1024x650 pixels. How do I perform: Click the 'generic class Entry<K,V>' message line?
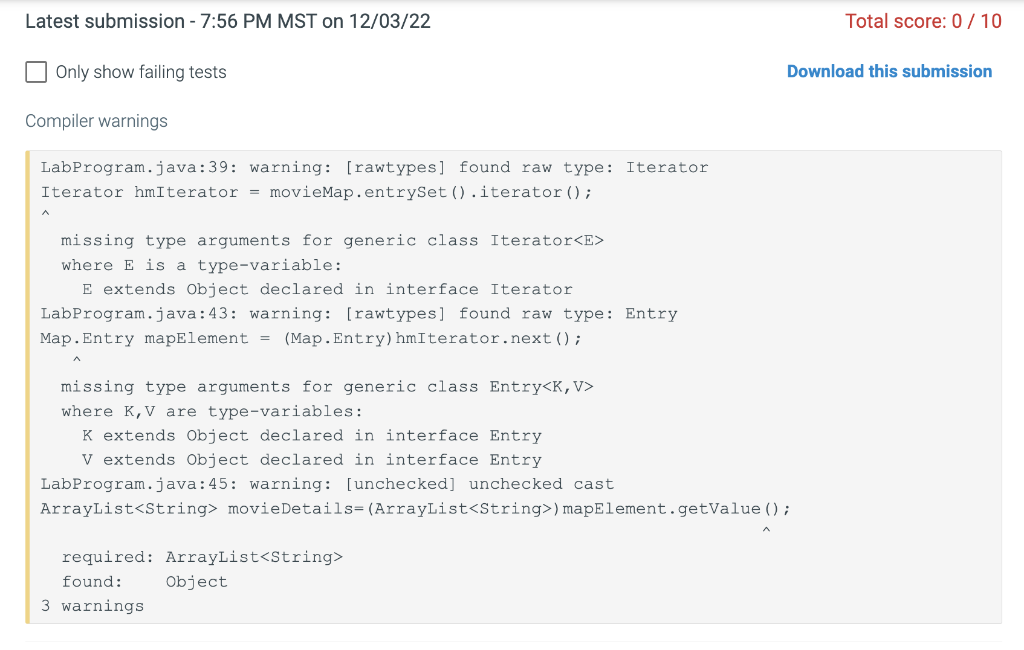pyautogui.click(x=327, y=387)
